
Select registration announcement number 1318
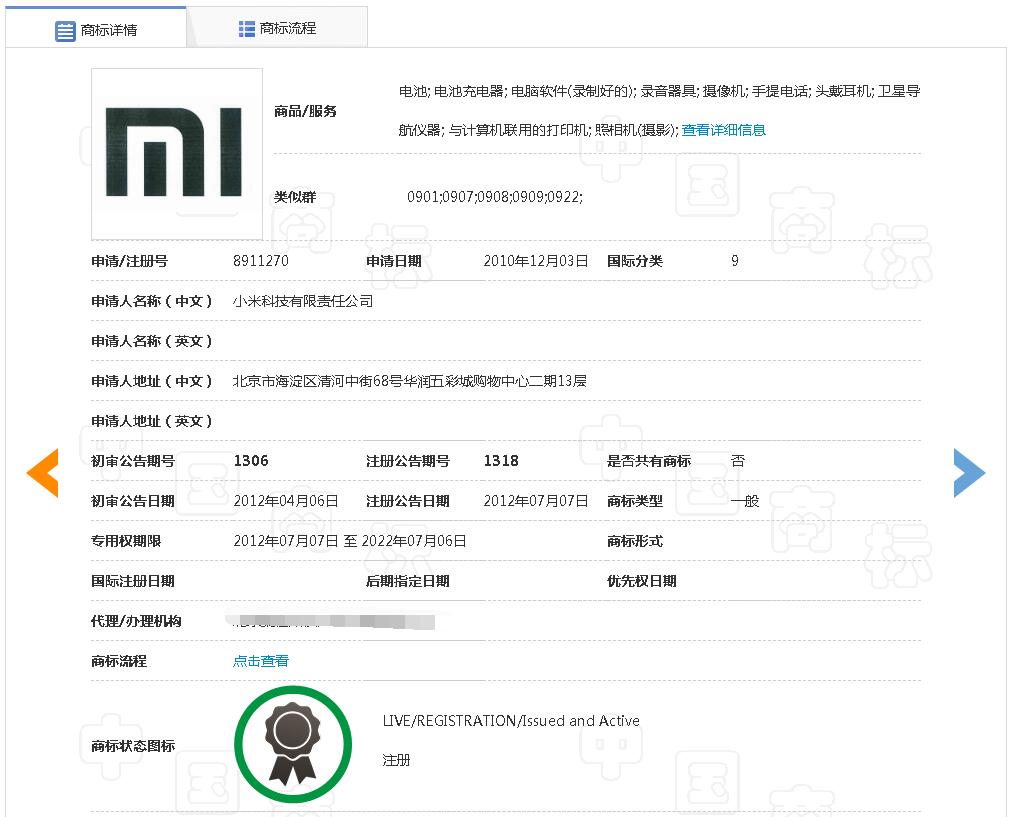click(501, 461)
